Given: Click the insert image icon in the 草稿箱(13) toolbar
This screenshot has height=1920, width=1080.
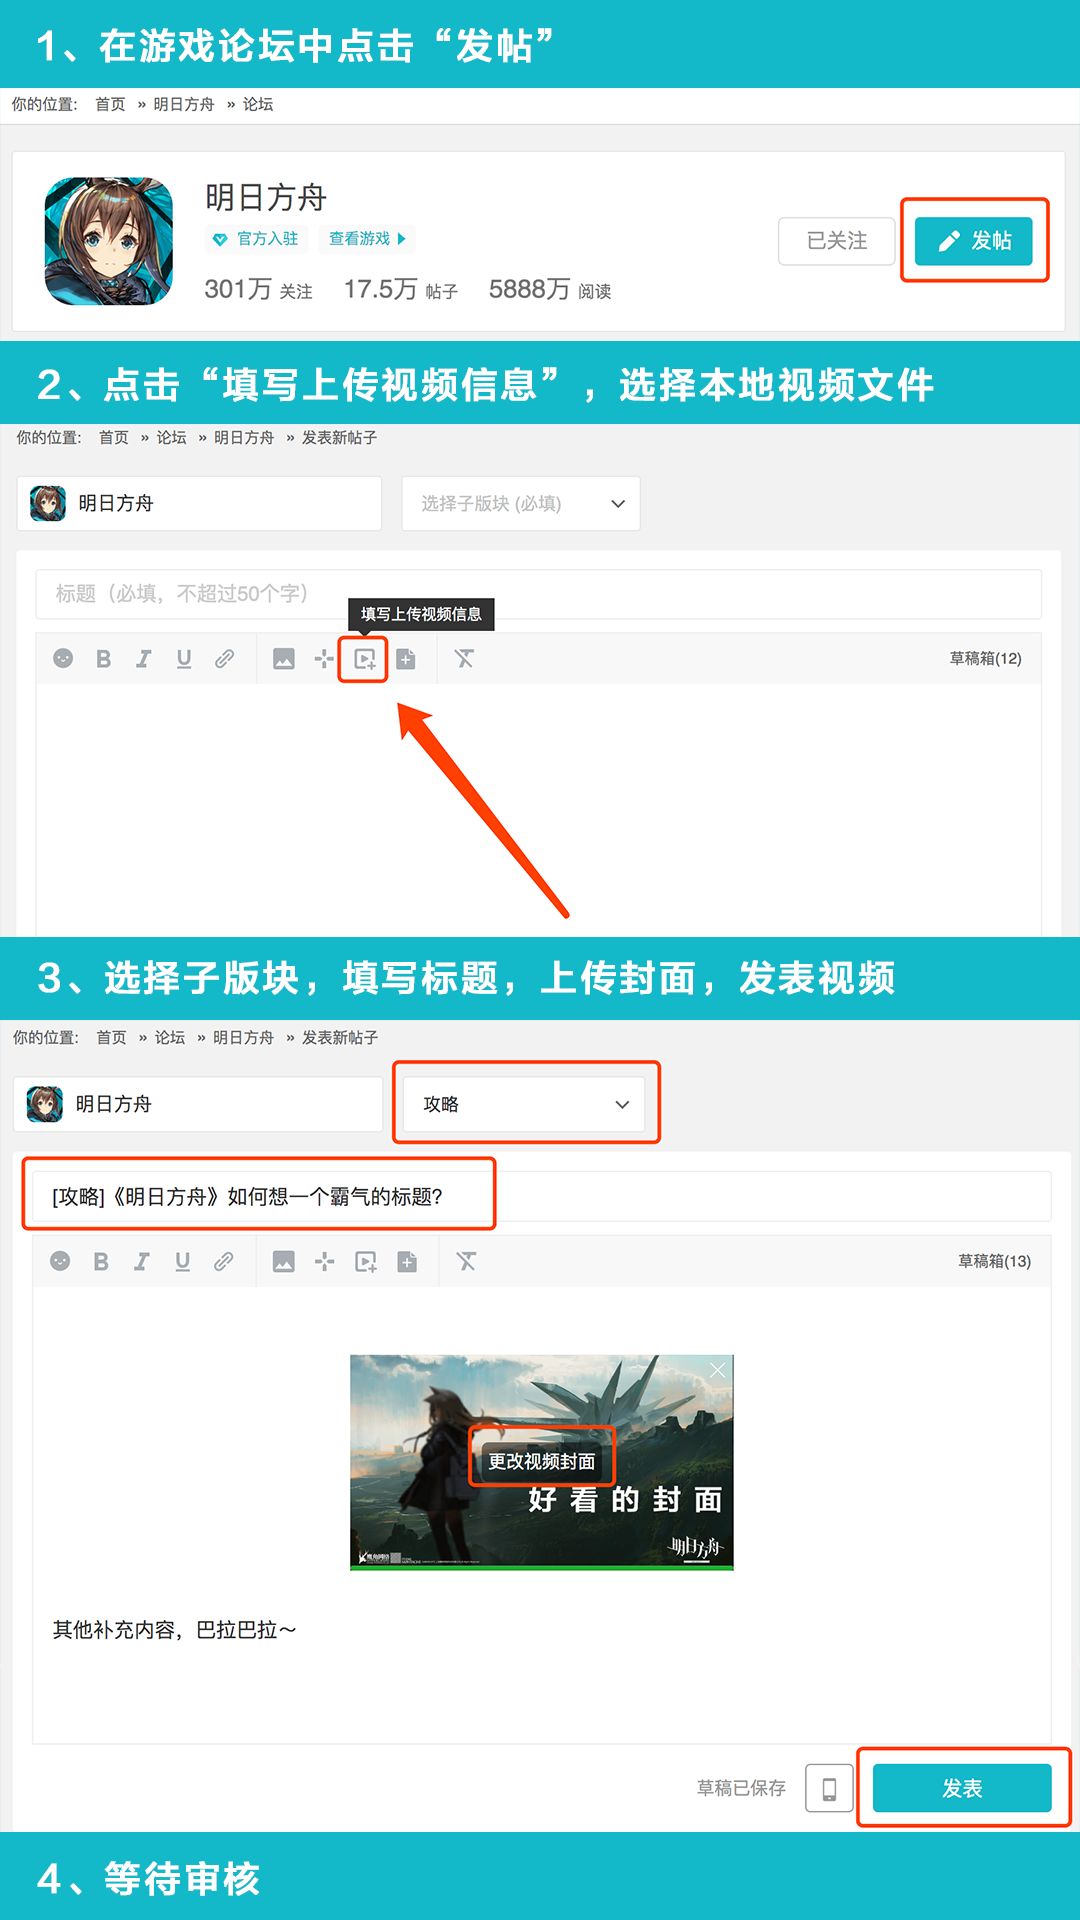Looking at the screenshot, I should coord(284,1261).
